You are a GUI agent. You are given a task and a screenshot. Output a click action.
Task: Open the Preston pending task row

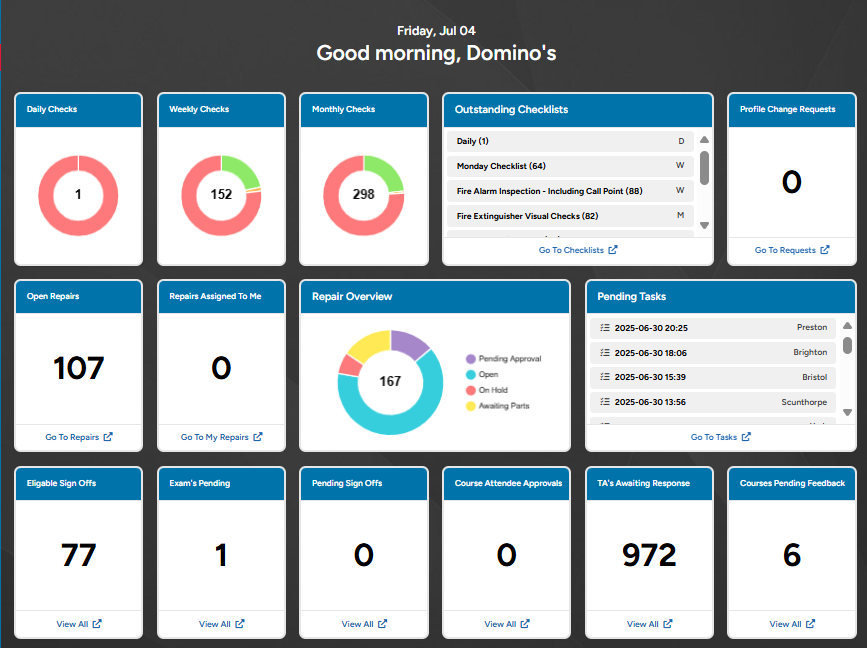coord(713,328)
